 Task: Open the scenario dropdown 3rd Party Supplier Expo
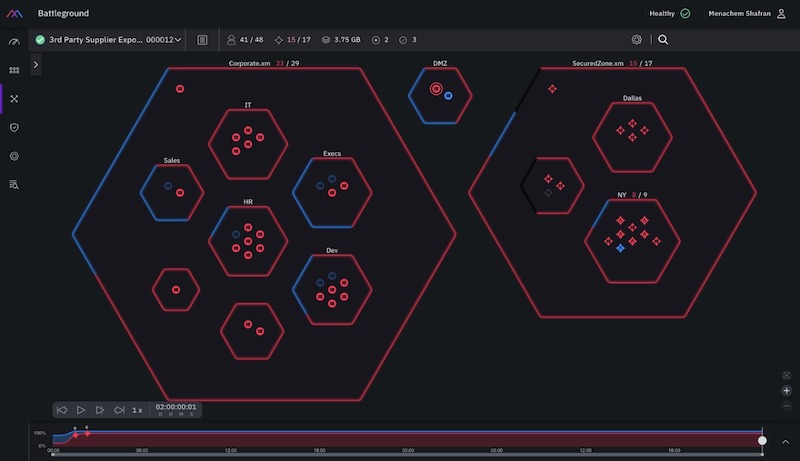(109, 39)
